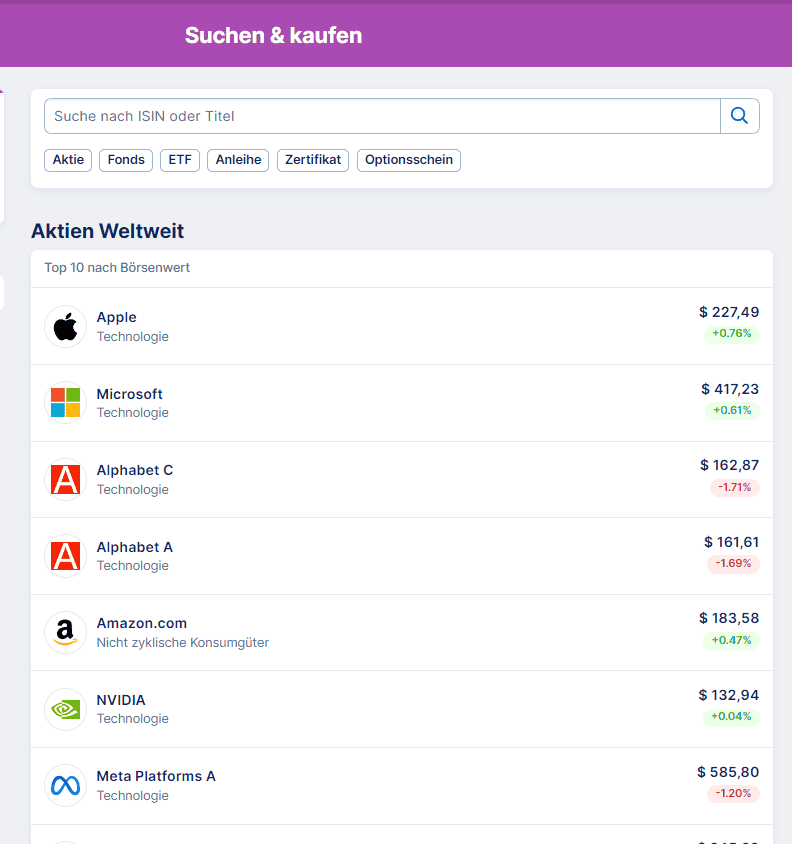
Task: Filter by Zertifikat
Action: (x=313, y=160)
